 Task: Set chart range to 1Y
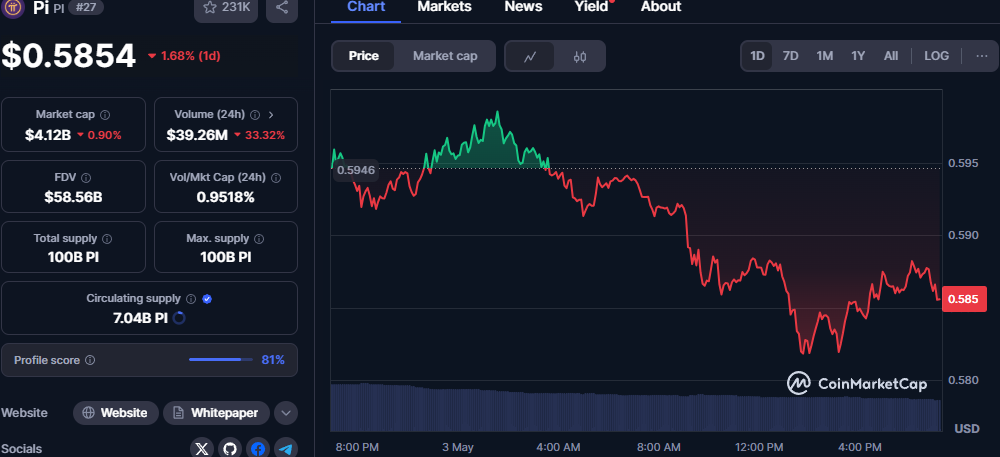(x=858, y=55)
